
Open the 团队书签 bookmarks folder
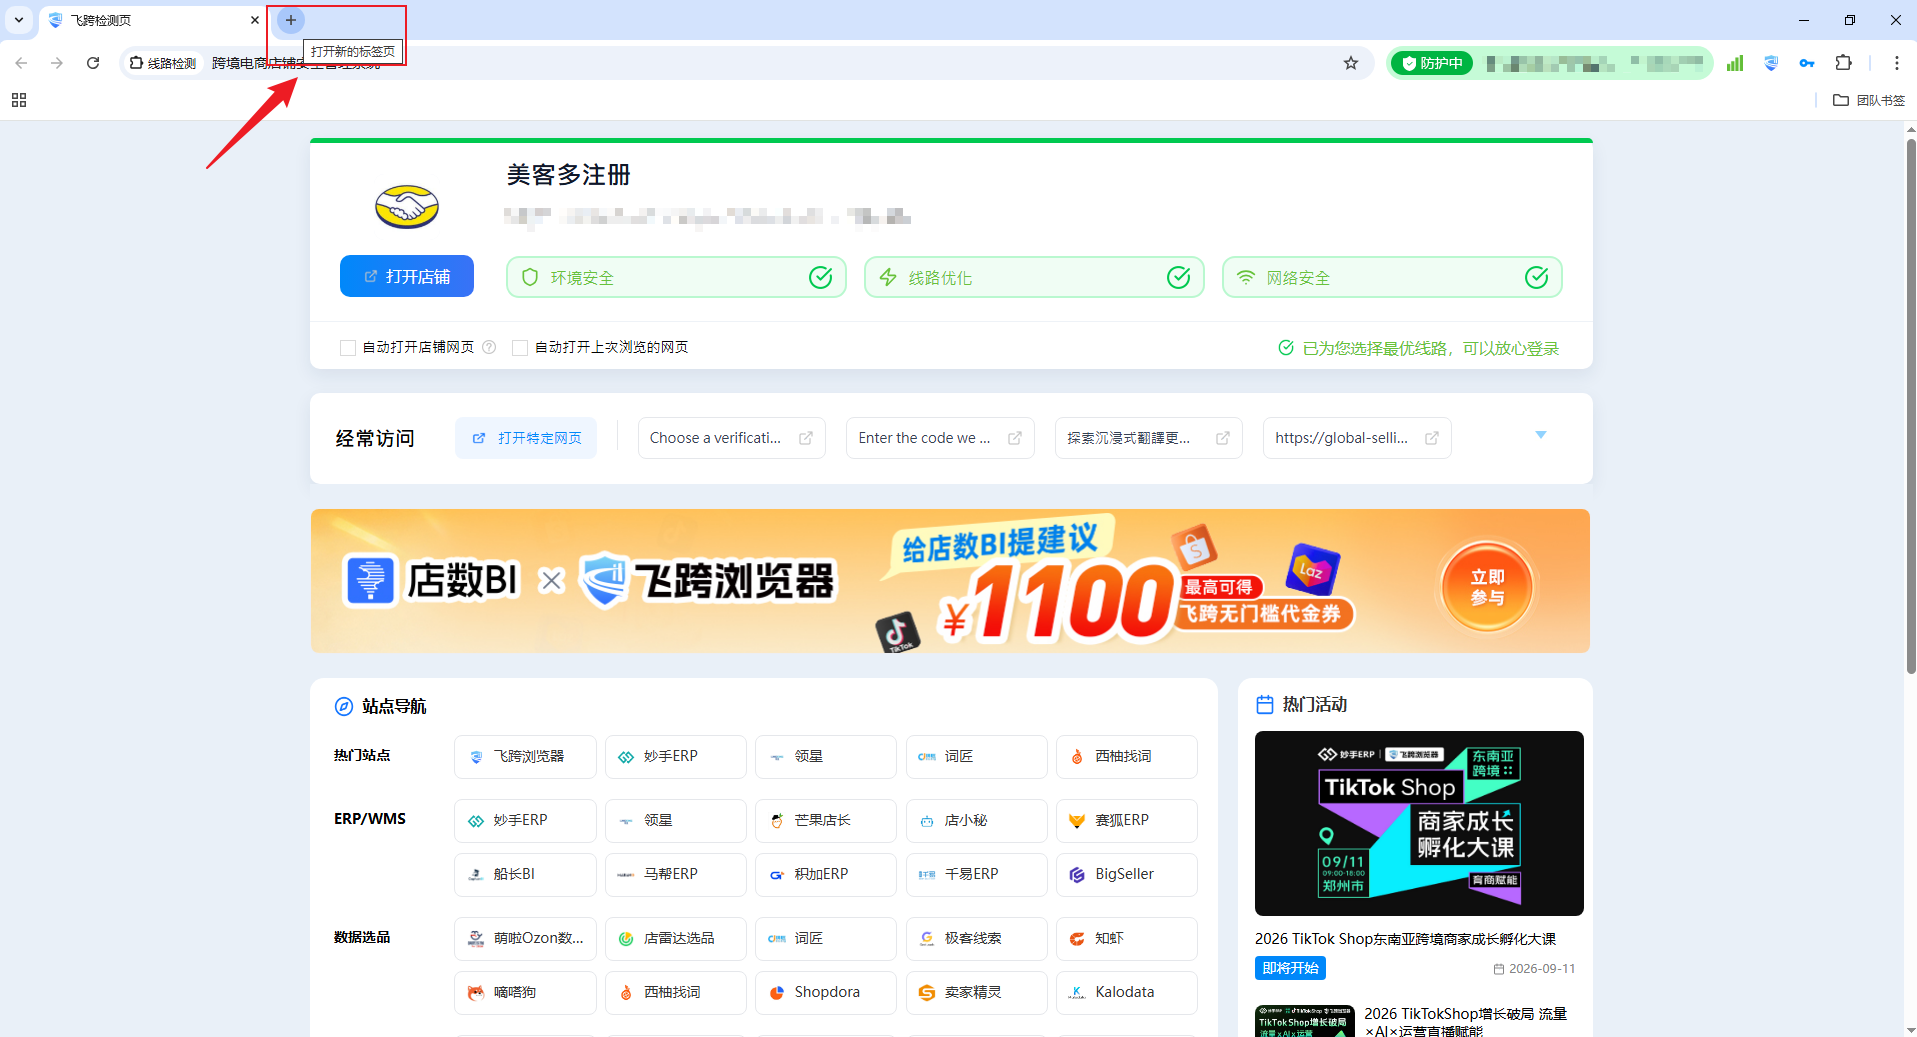click(x=1869, y=100)
